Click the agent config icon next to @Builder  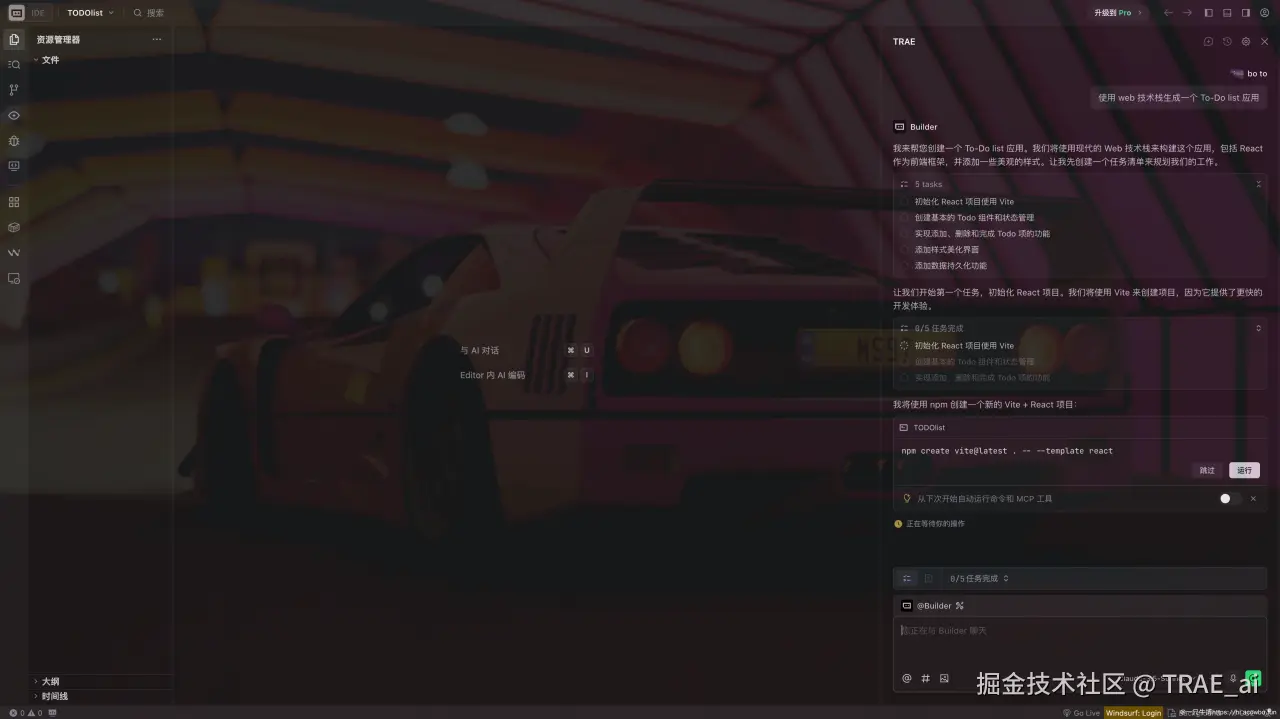tap(960, 606)
